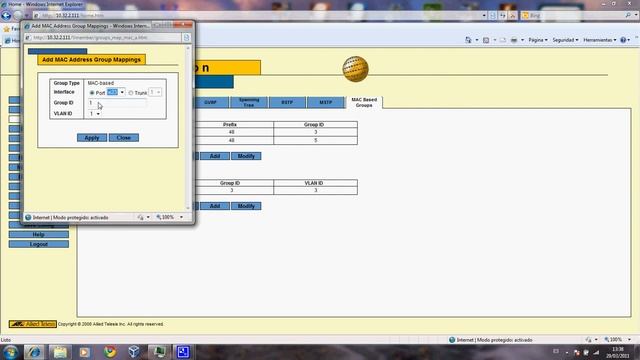Click the popup vertical scrollbar
Screen dimensions: 640x360
coord(188,128)
